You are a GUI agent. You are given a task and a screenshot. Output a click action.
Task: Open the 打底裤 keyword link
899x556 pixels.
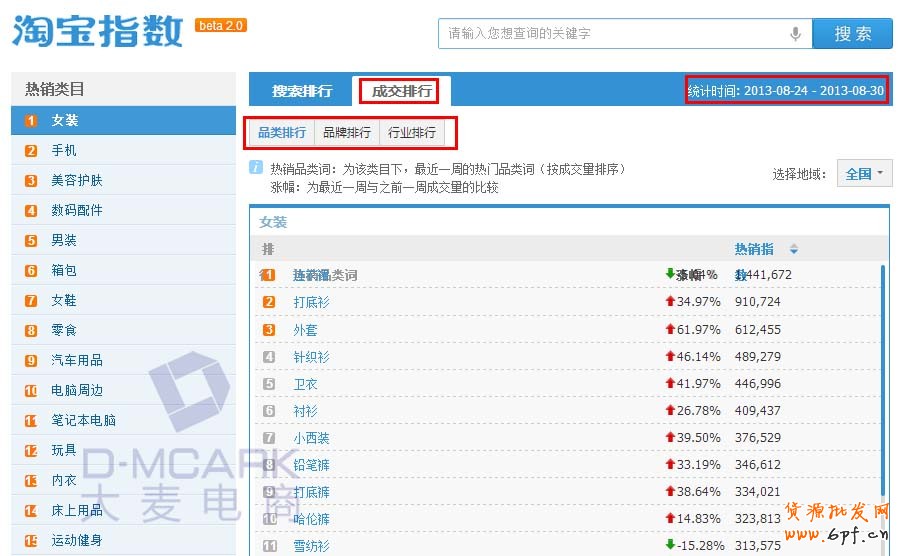point(311,492)
